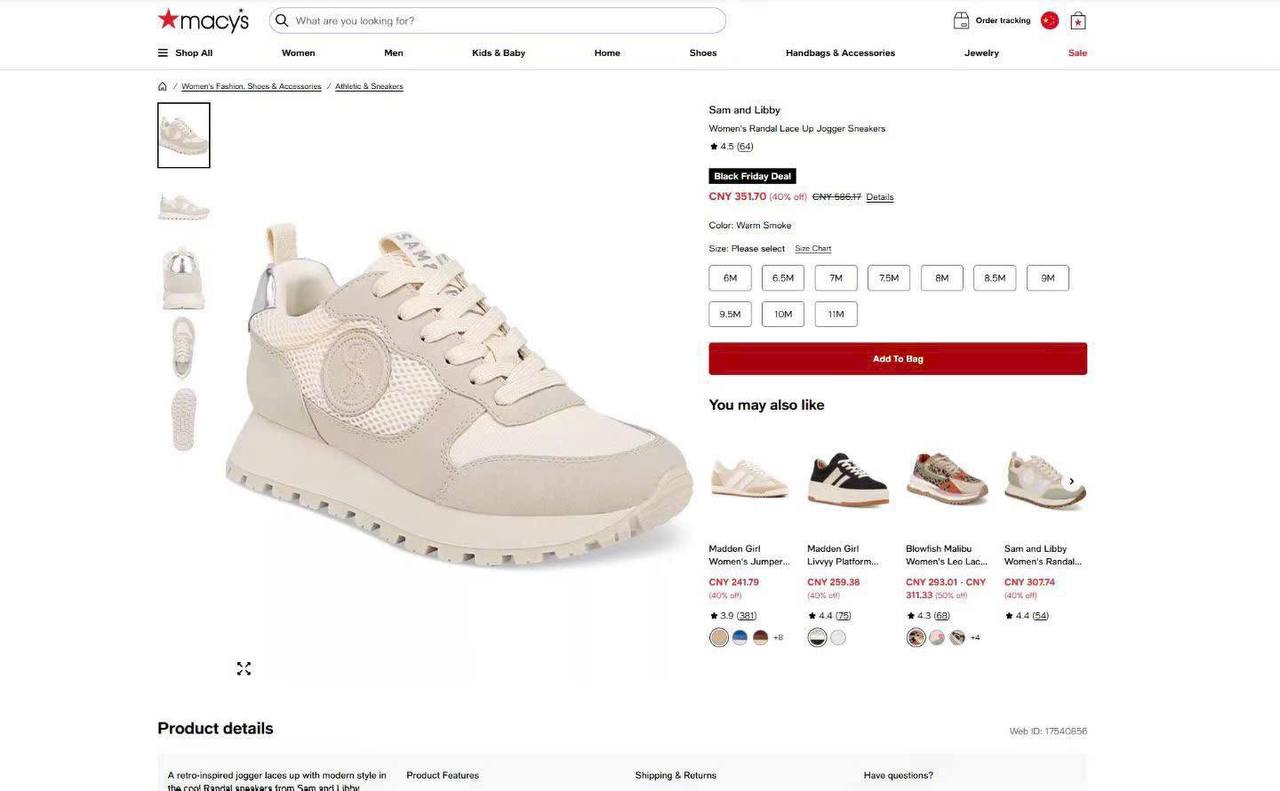Click the Macy's star logo

coord(168,19)
